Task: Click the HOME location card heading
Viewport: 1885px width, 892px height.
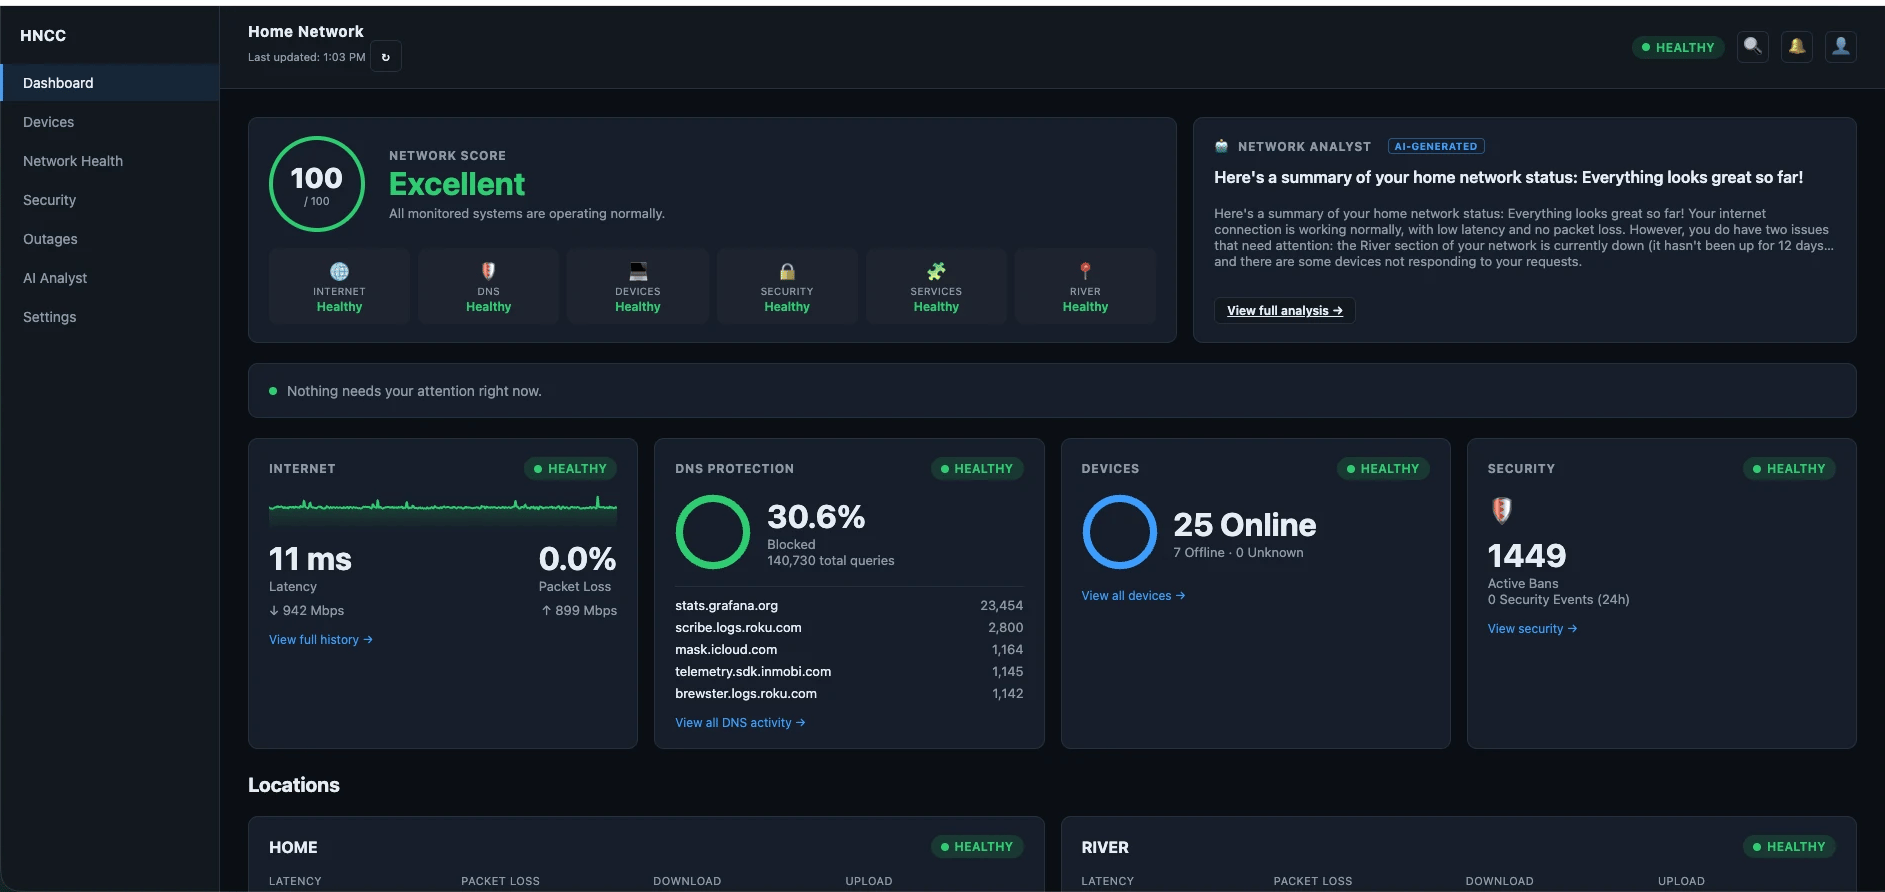Action: (293, 847)
